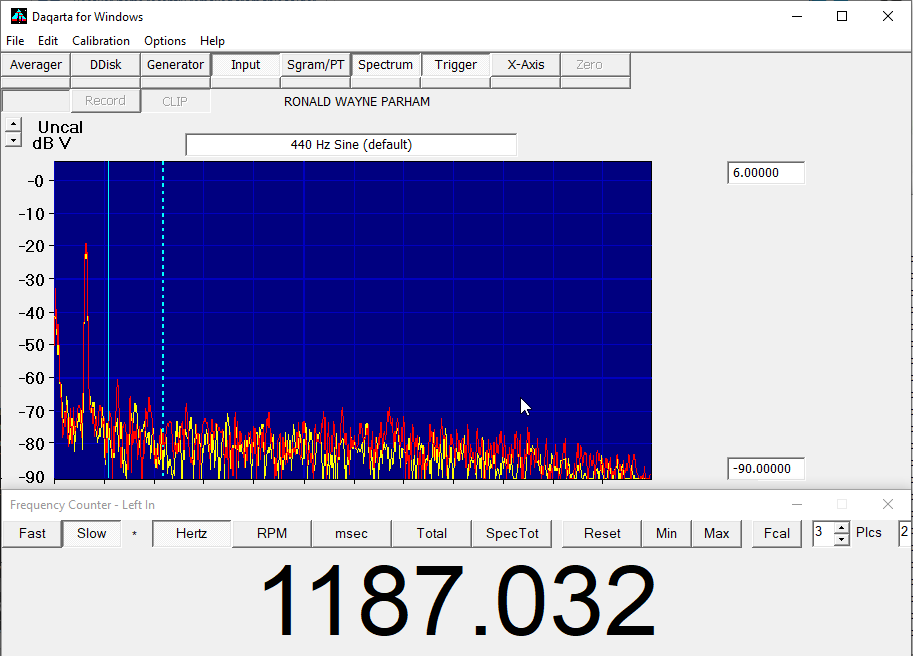Click the solid cyan cursor line in spectrum

108,300
